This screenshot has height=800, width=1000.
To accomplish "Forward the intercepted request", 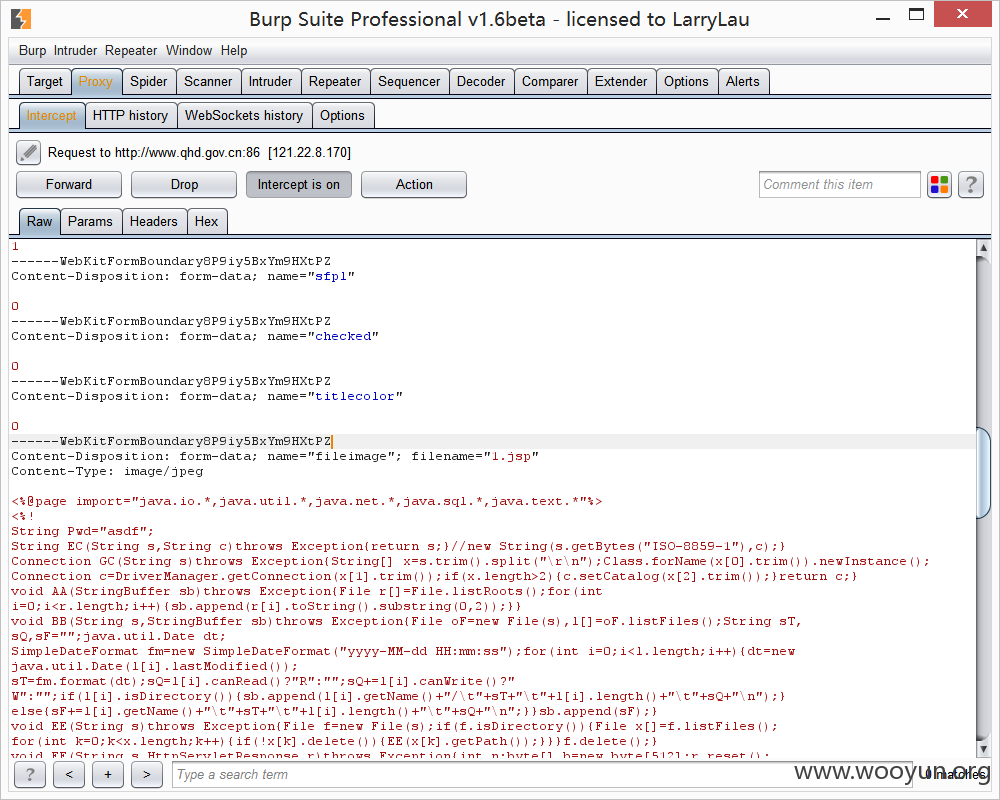I will coord(69,184).
